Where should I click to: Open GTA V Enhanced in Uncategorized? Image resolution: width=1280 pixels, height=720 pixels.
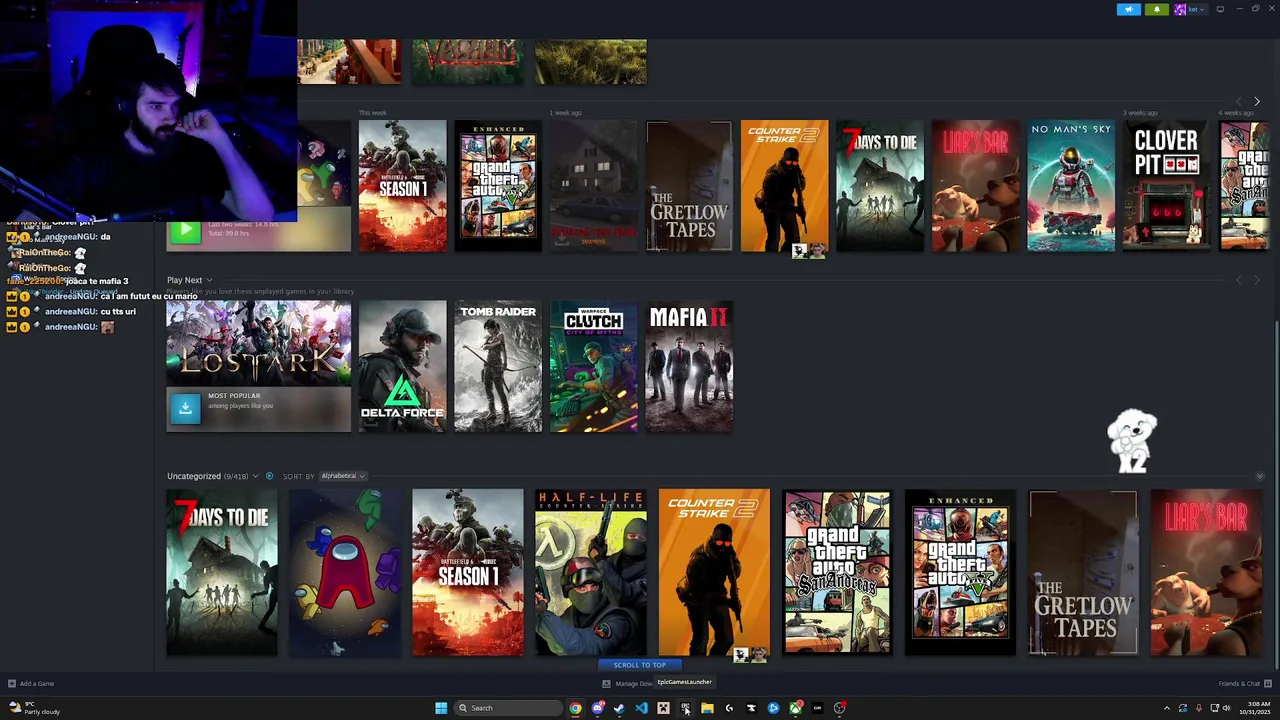coord(960,572)
